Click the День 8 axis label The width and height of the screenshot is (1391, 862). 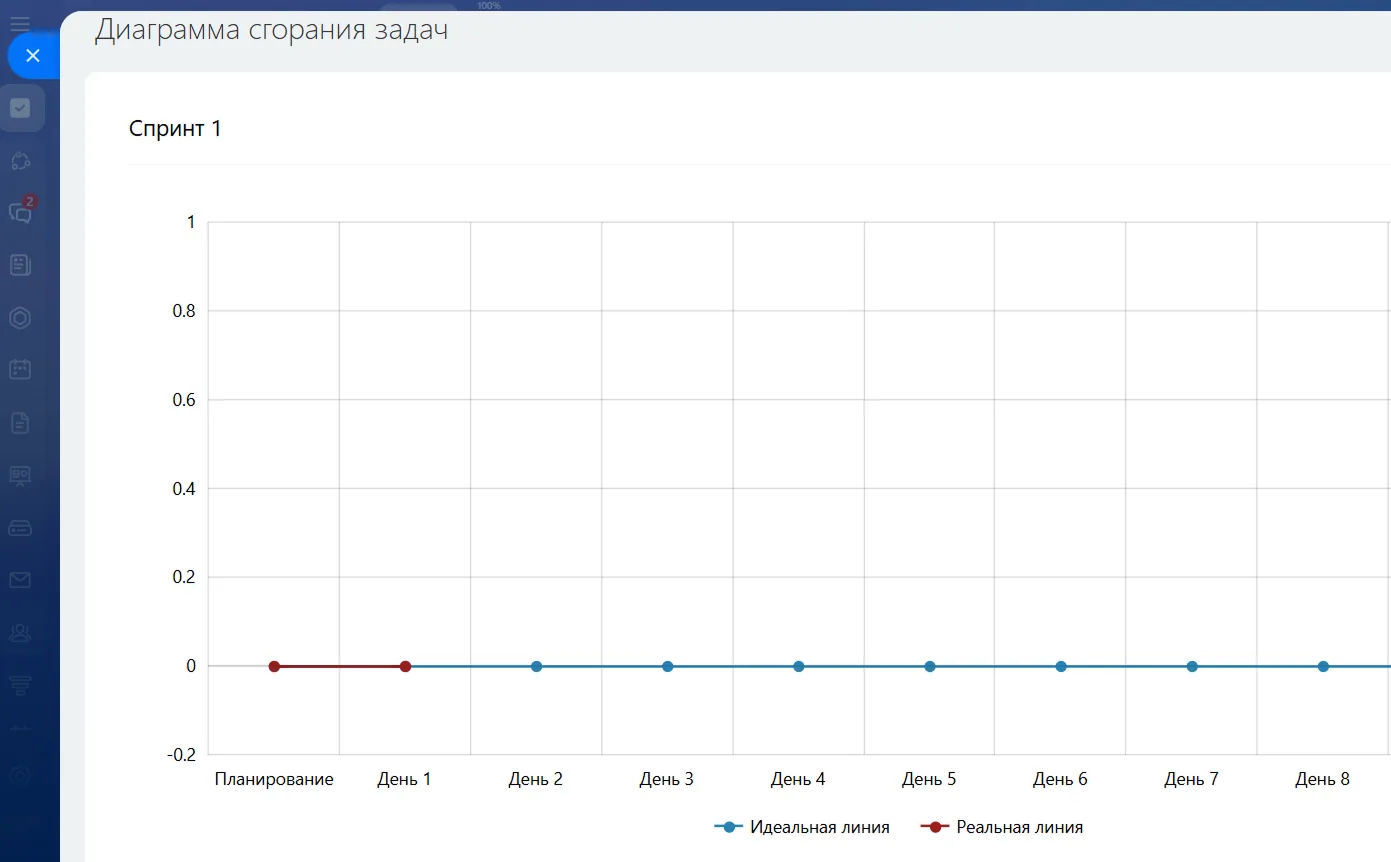(1322, 779)
